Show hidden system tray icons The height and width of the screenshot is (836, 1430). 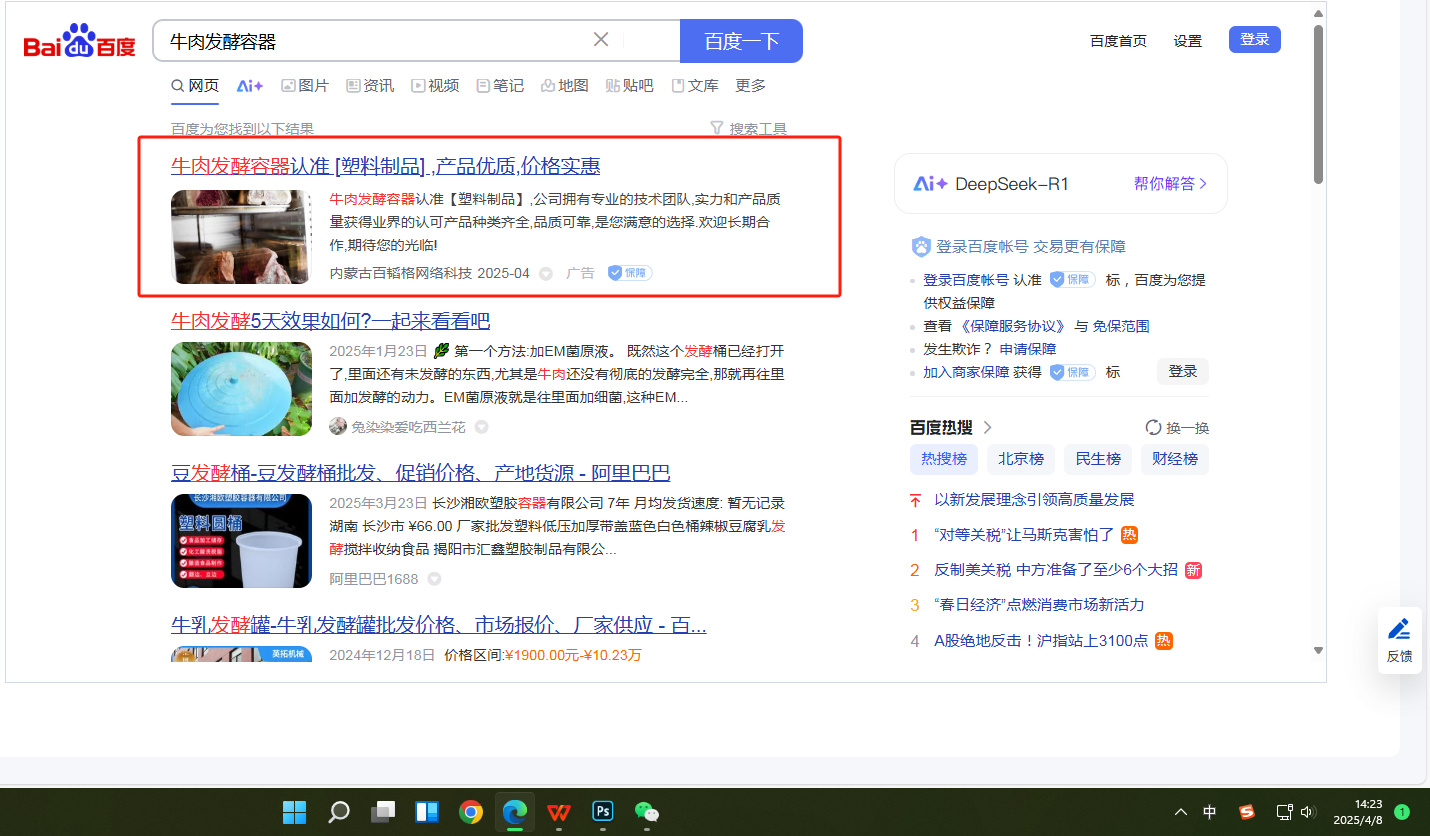point(1181,812)
